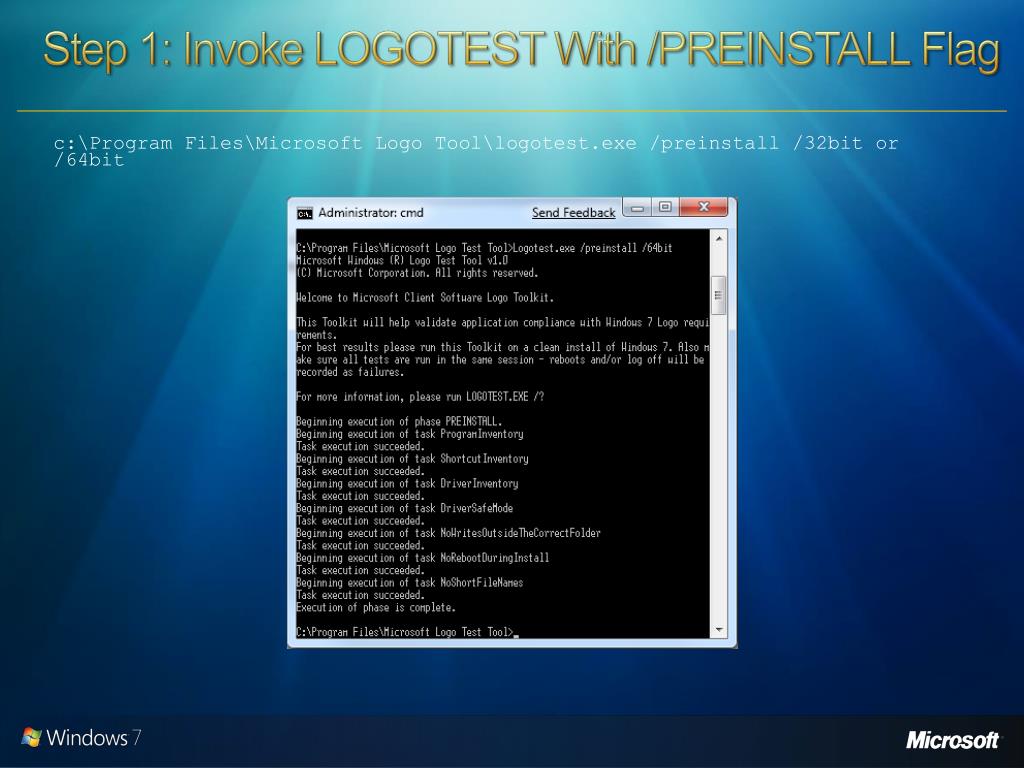Open the Send Feedback link

click(x=573, y=213)
